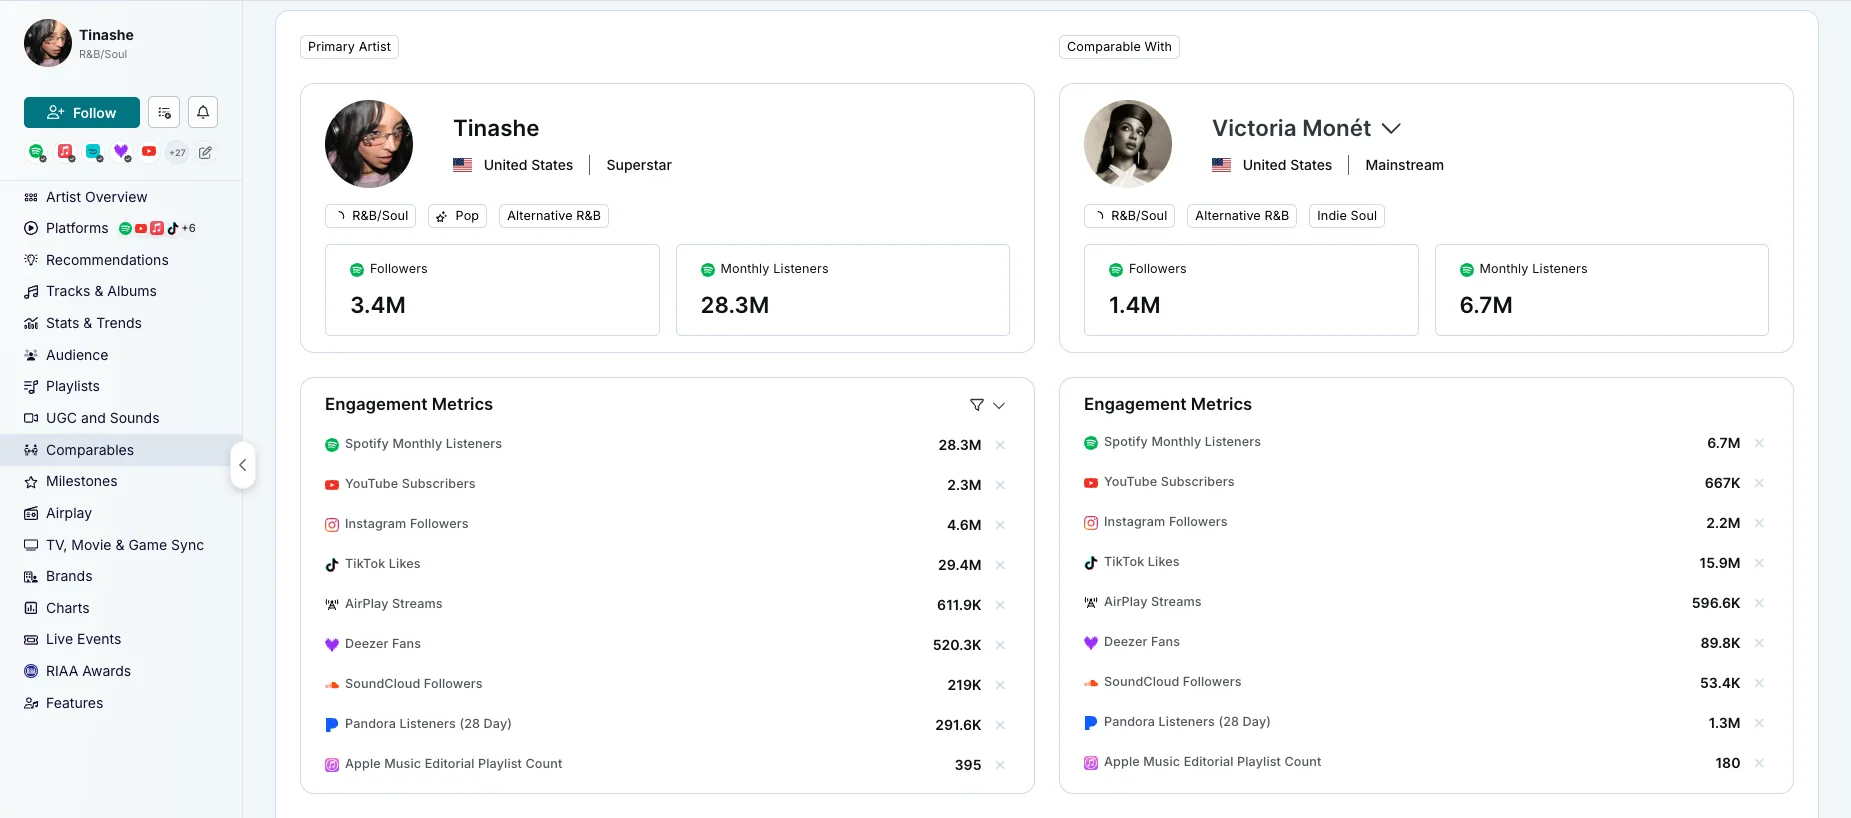Open Tinashe's Deezer heart link icon

[x=122, y=152]
